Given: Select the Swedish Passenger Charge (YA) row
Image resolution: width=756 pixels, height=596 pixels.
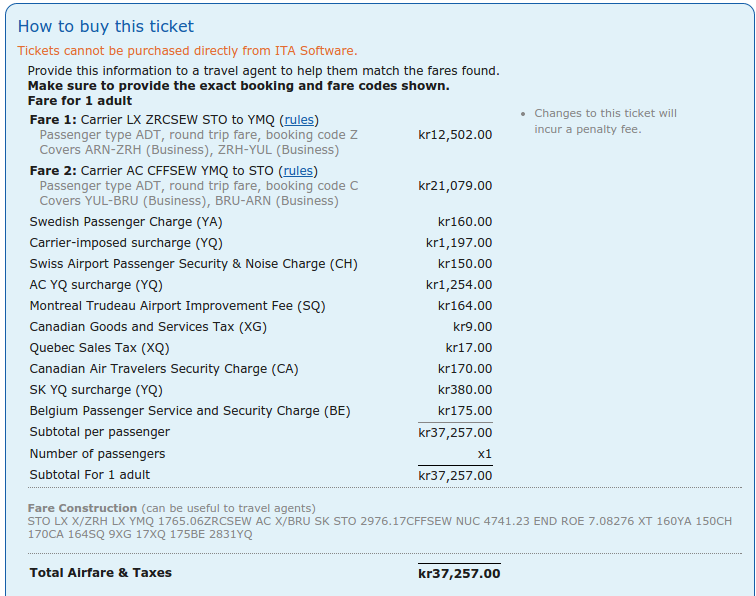Looking at the screenshot, I should coord(126,222).
